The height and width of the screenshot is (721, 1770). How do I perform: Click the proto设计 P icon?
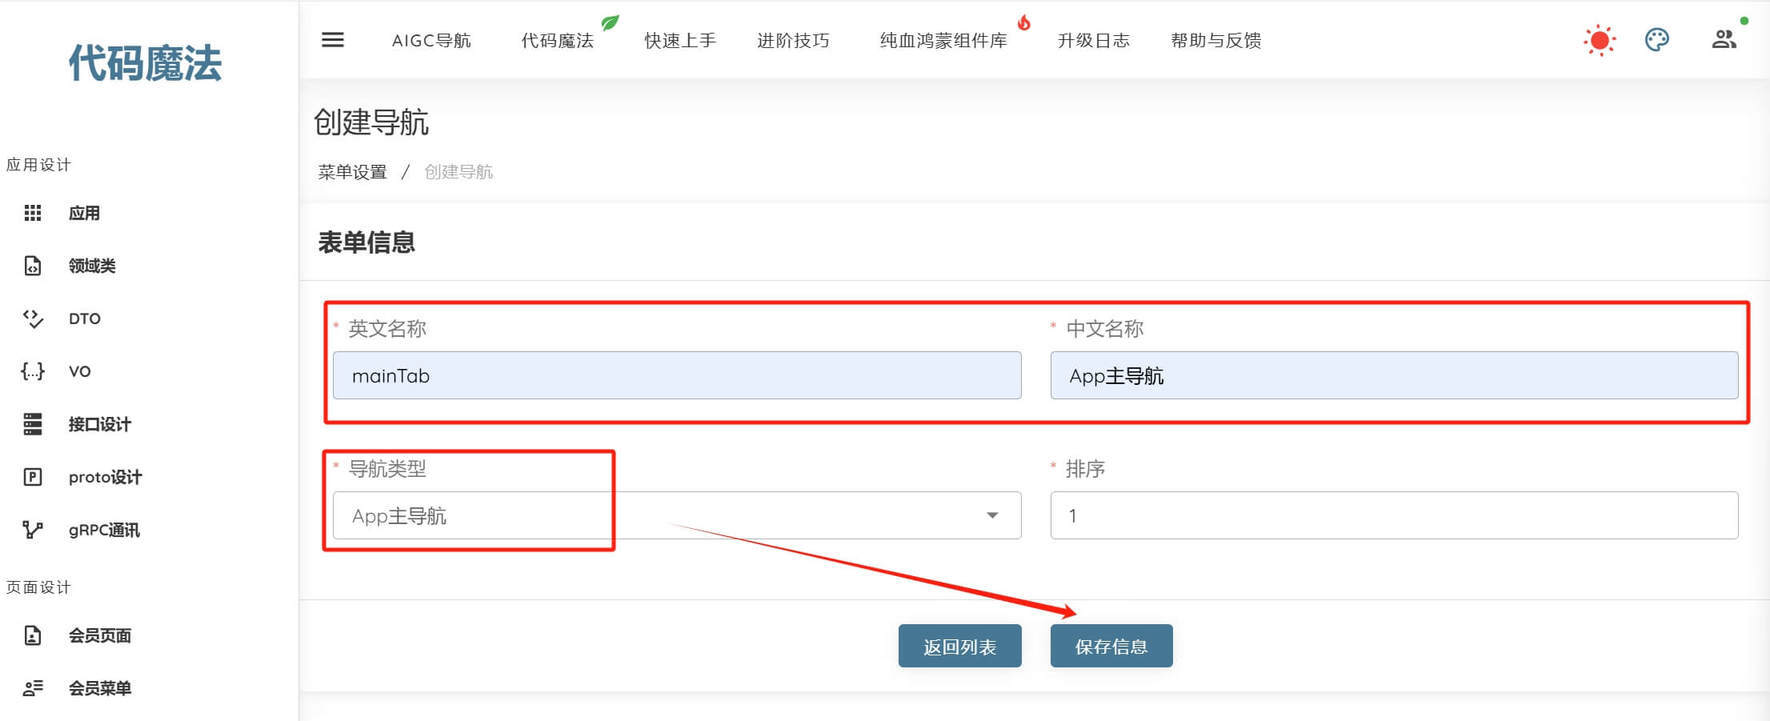click(x=33, y=477)
